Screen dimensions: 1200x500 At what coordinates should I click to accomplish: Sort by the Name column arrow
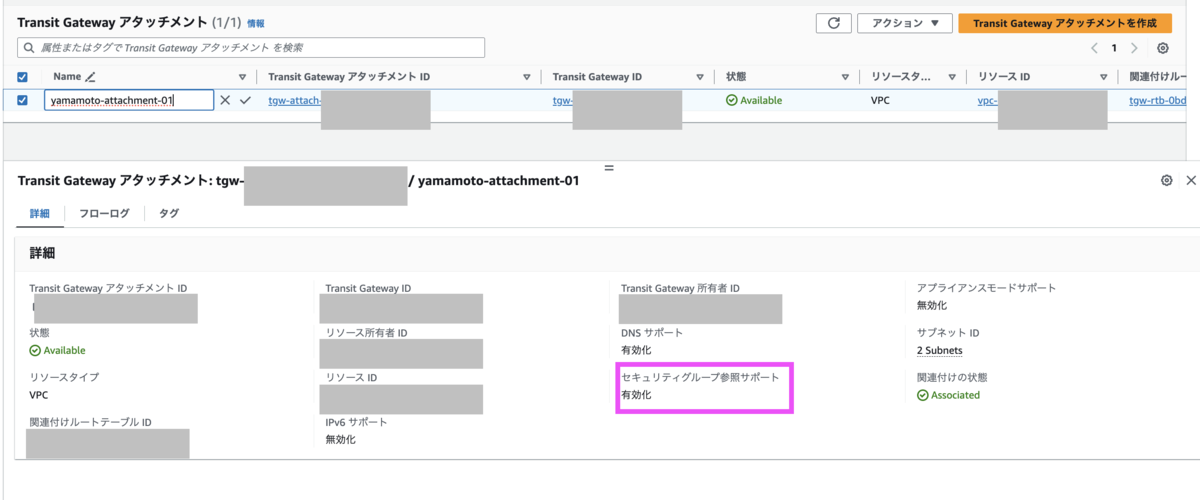[242, 77]
